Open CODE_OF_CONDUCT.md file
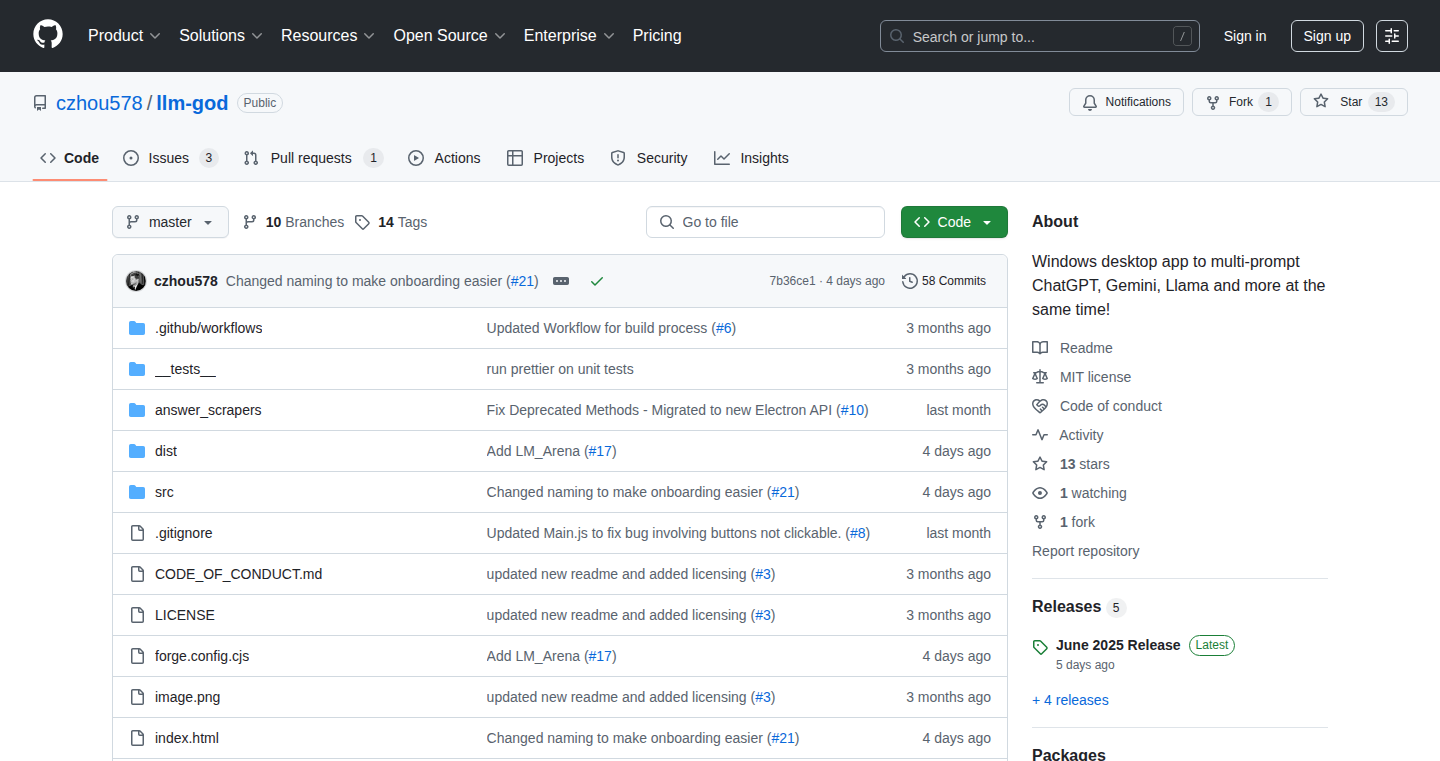Image resolution: width=1440 pixels, height=761 pixels. click(239, 574)
